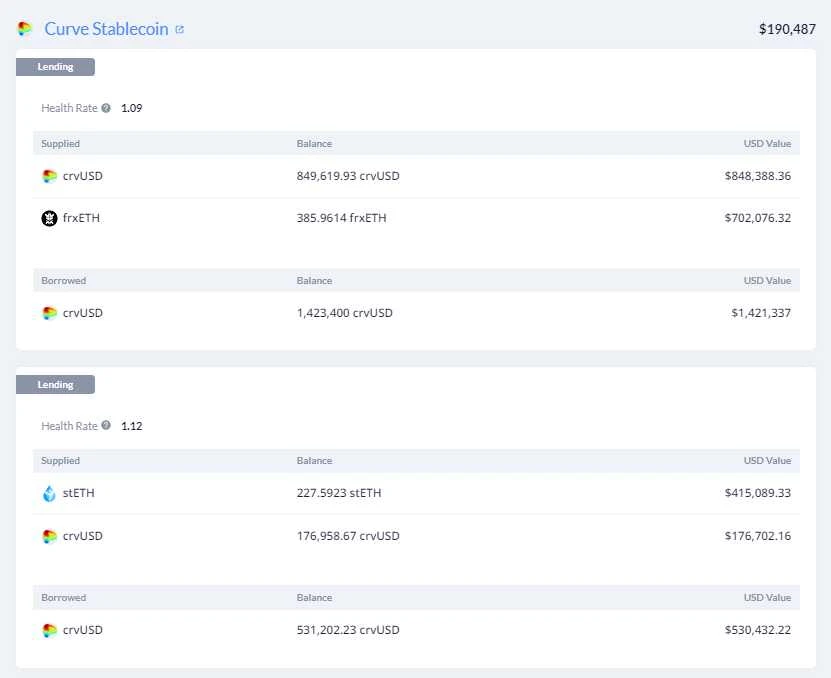Click the $1,421,337 borrowed USD value
Viewport: 831px width, 678px height.
coord(761,313)
